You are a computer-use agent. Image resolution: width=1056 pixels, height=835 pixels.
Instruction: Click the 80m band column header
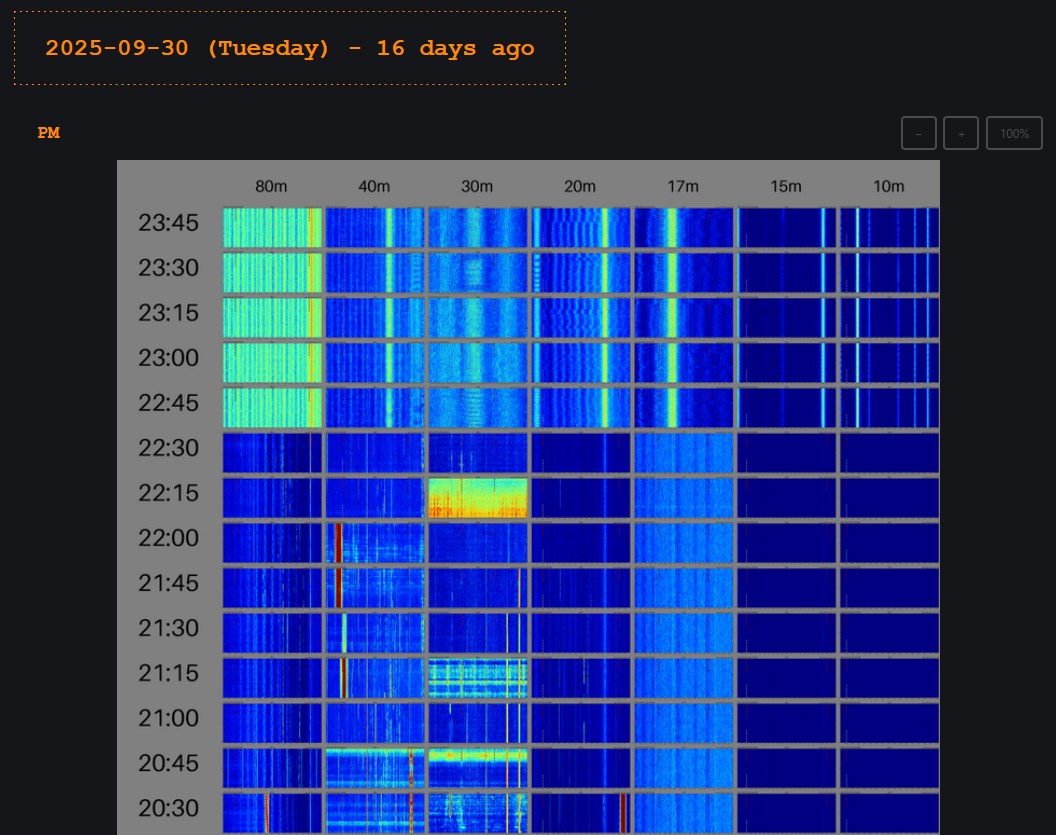coord(271,186)
